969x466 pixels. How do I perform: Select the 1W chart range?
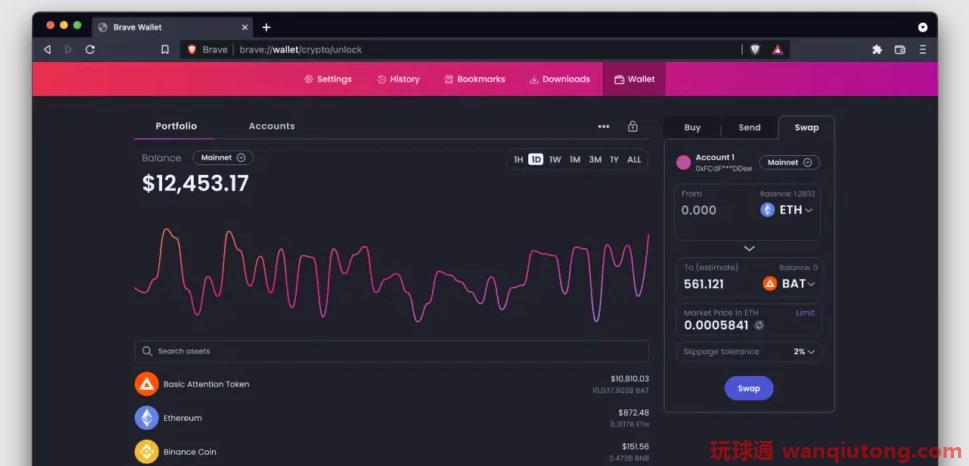[555, 159]
